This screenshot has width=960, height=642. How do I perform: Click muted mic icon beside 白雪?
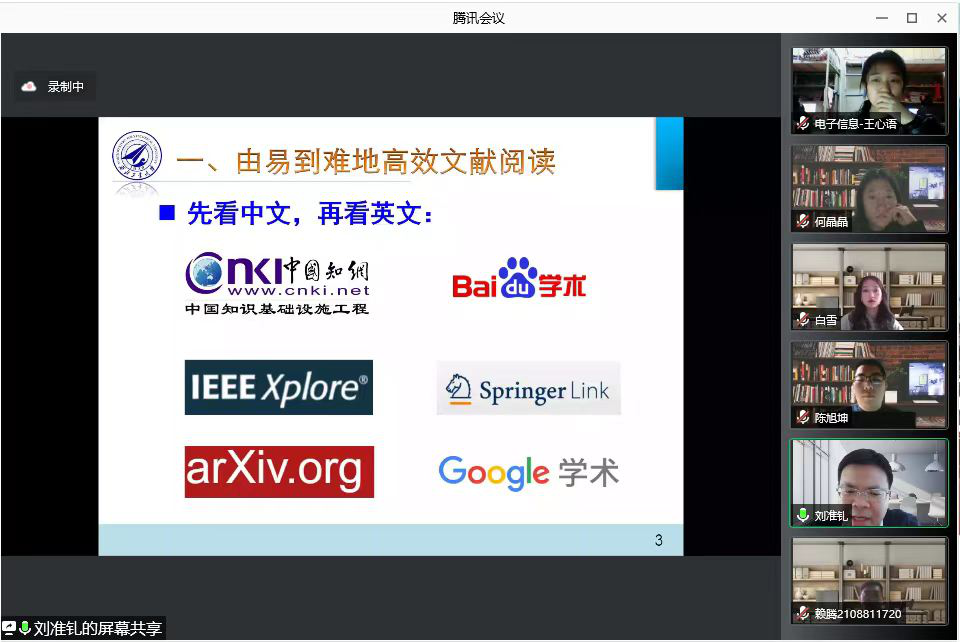tap(803, 320)
